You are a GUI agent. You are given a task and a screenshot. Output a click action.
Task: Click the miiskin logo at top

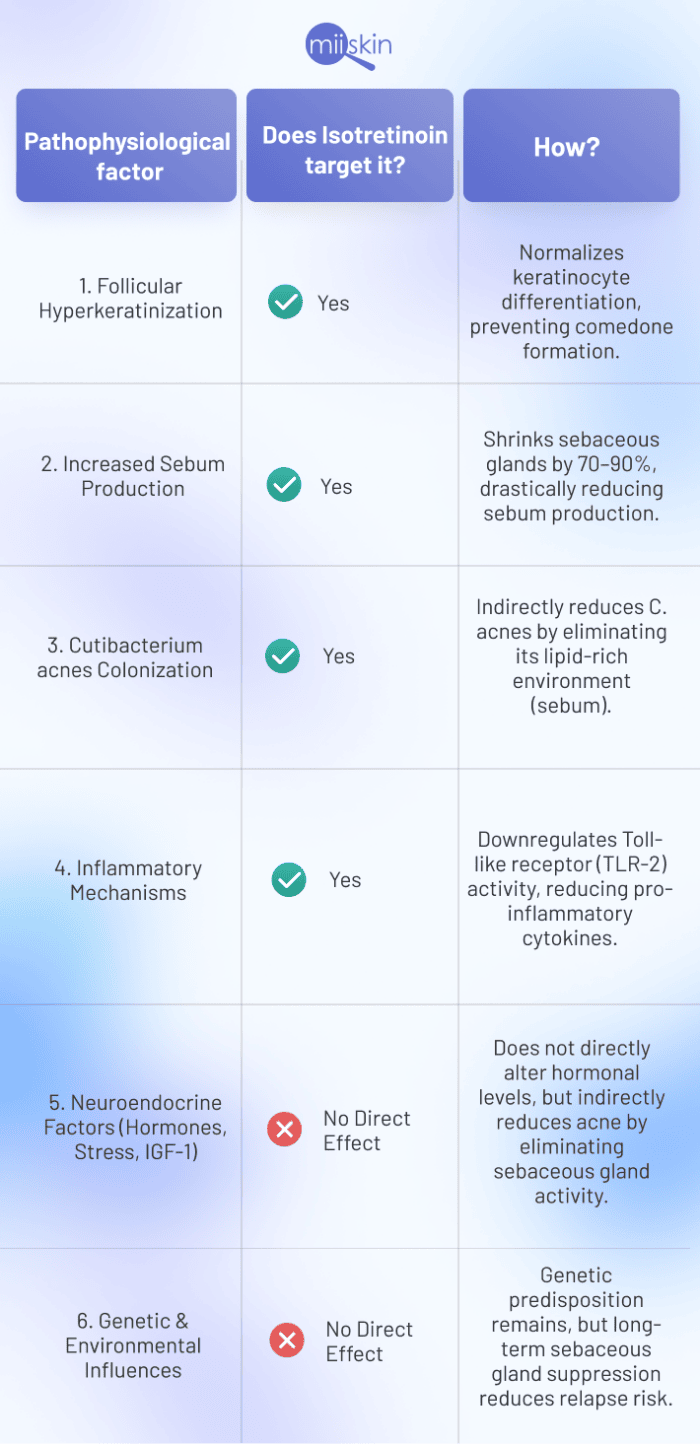pos(350,47)
